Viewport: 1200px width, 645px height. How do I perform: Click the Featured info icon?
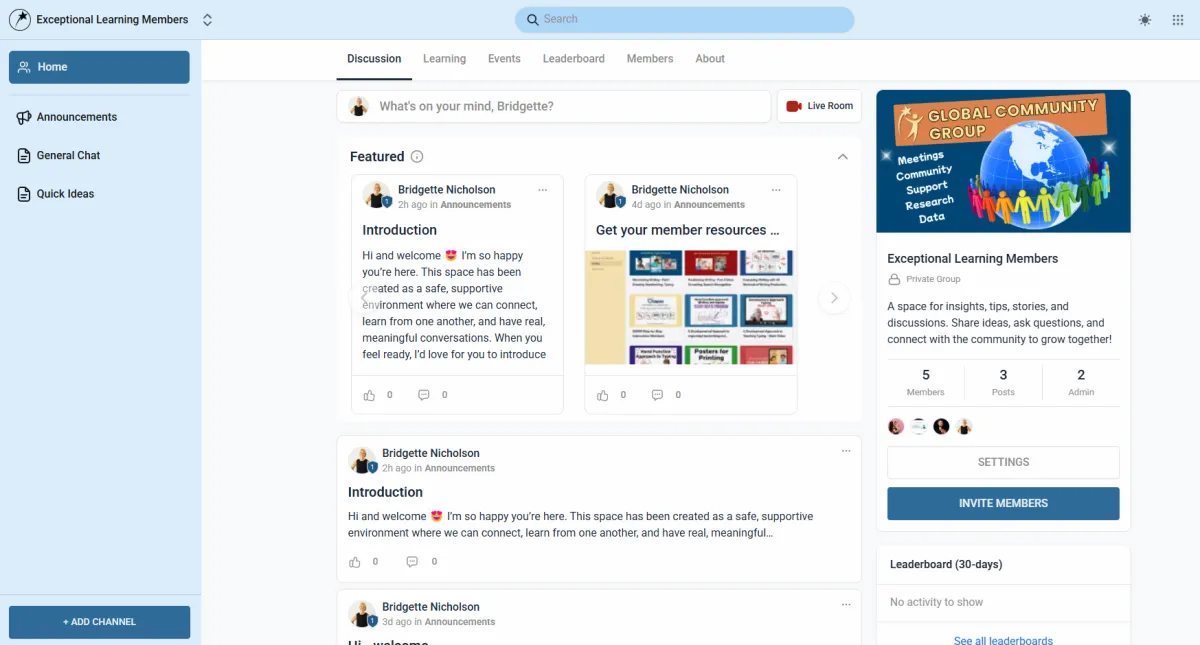click(x=417, y=156)
